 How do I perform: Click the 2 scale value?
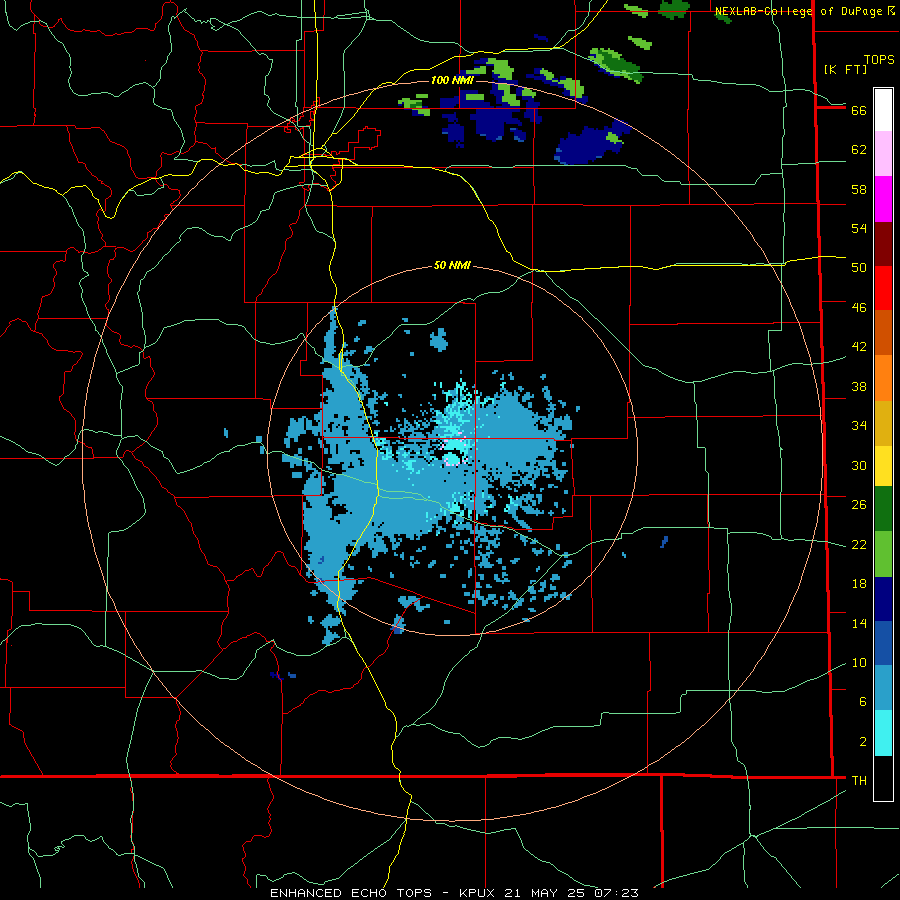coord(863,742)
